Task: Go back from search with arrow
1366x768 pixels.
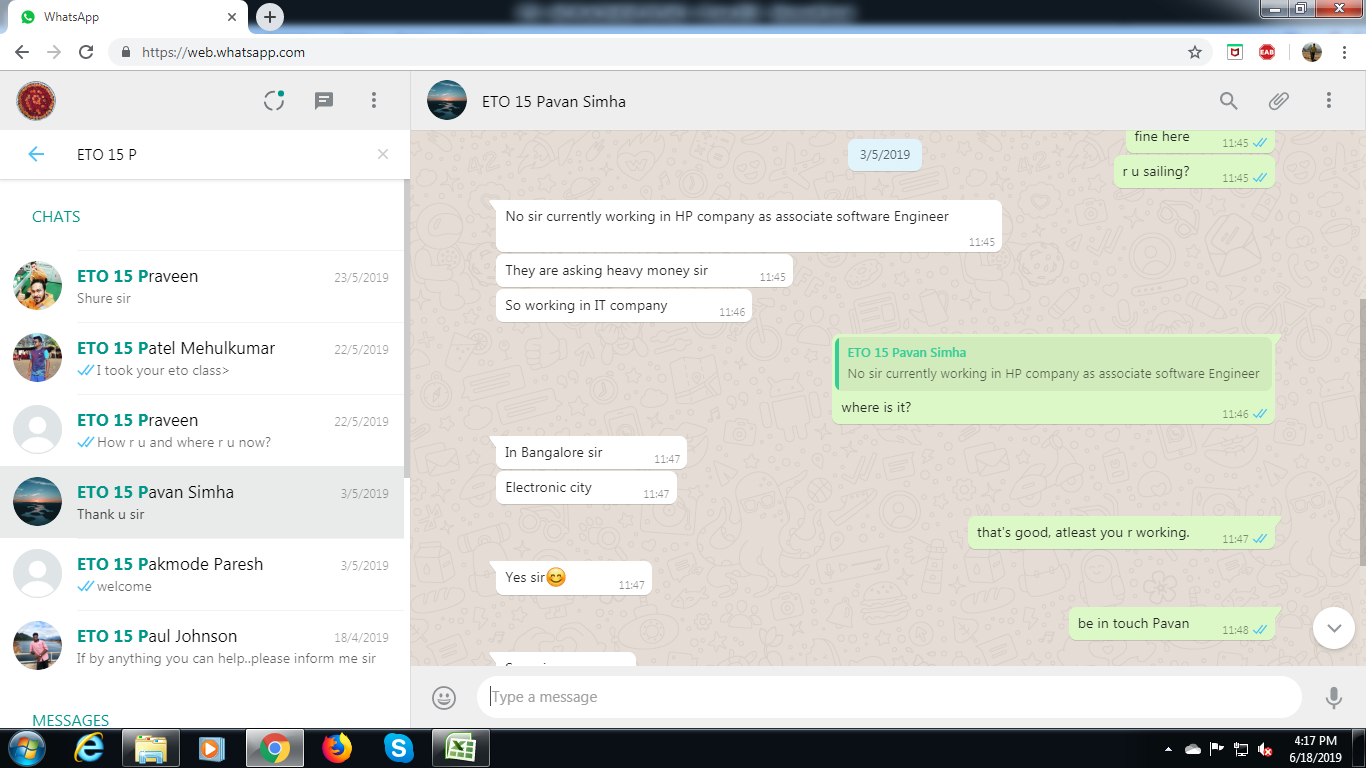Action: (36, 154)
